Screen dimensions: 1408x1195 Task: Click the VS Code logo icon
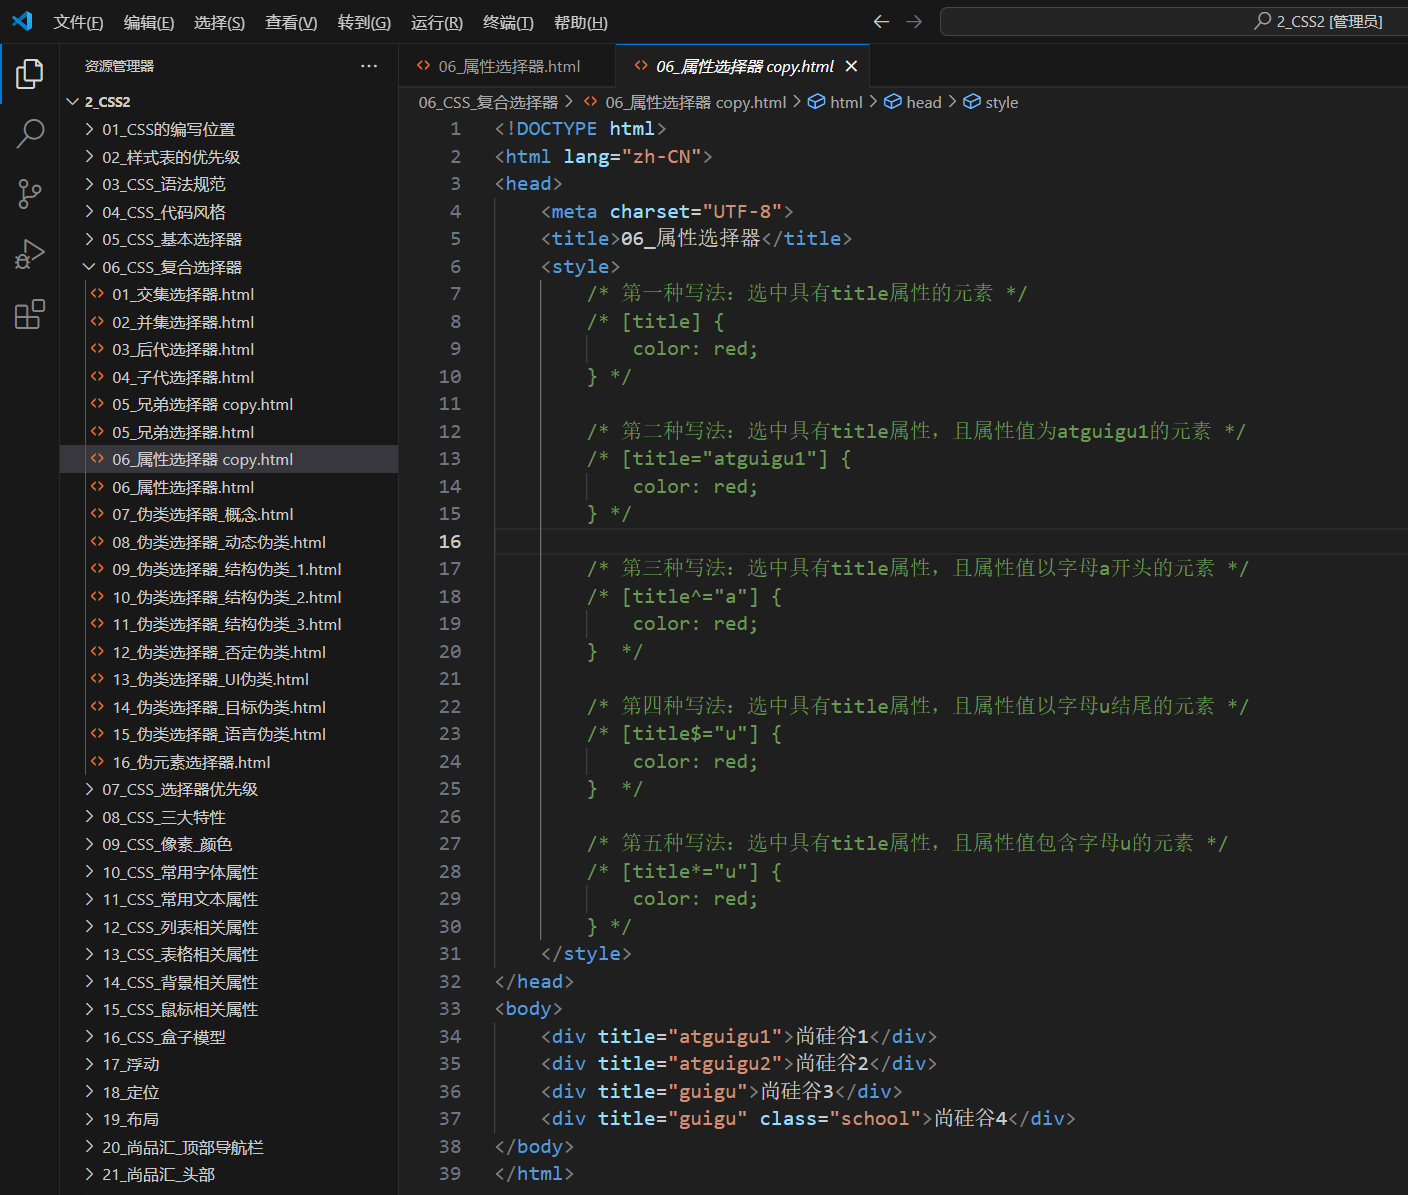[22, 21]
